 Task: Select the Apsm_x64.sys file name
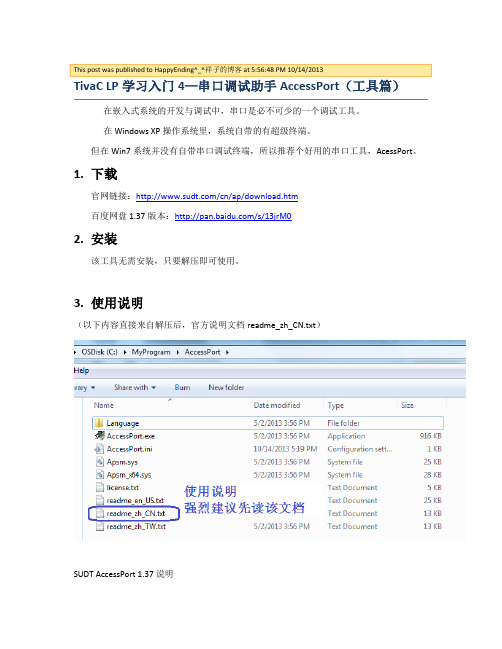point(129,475)
